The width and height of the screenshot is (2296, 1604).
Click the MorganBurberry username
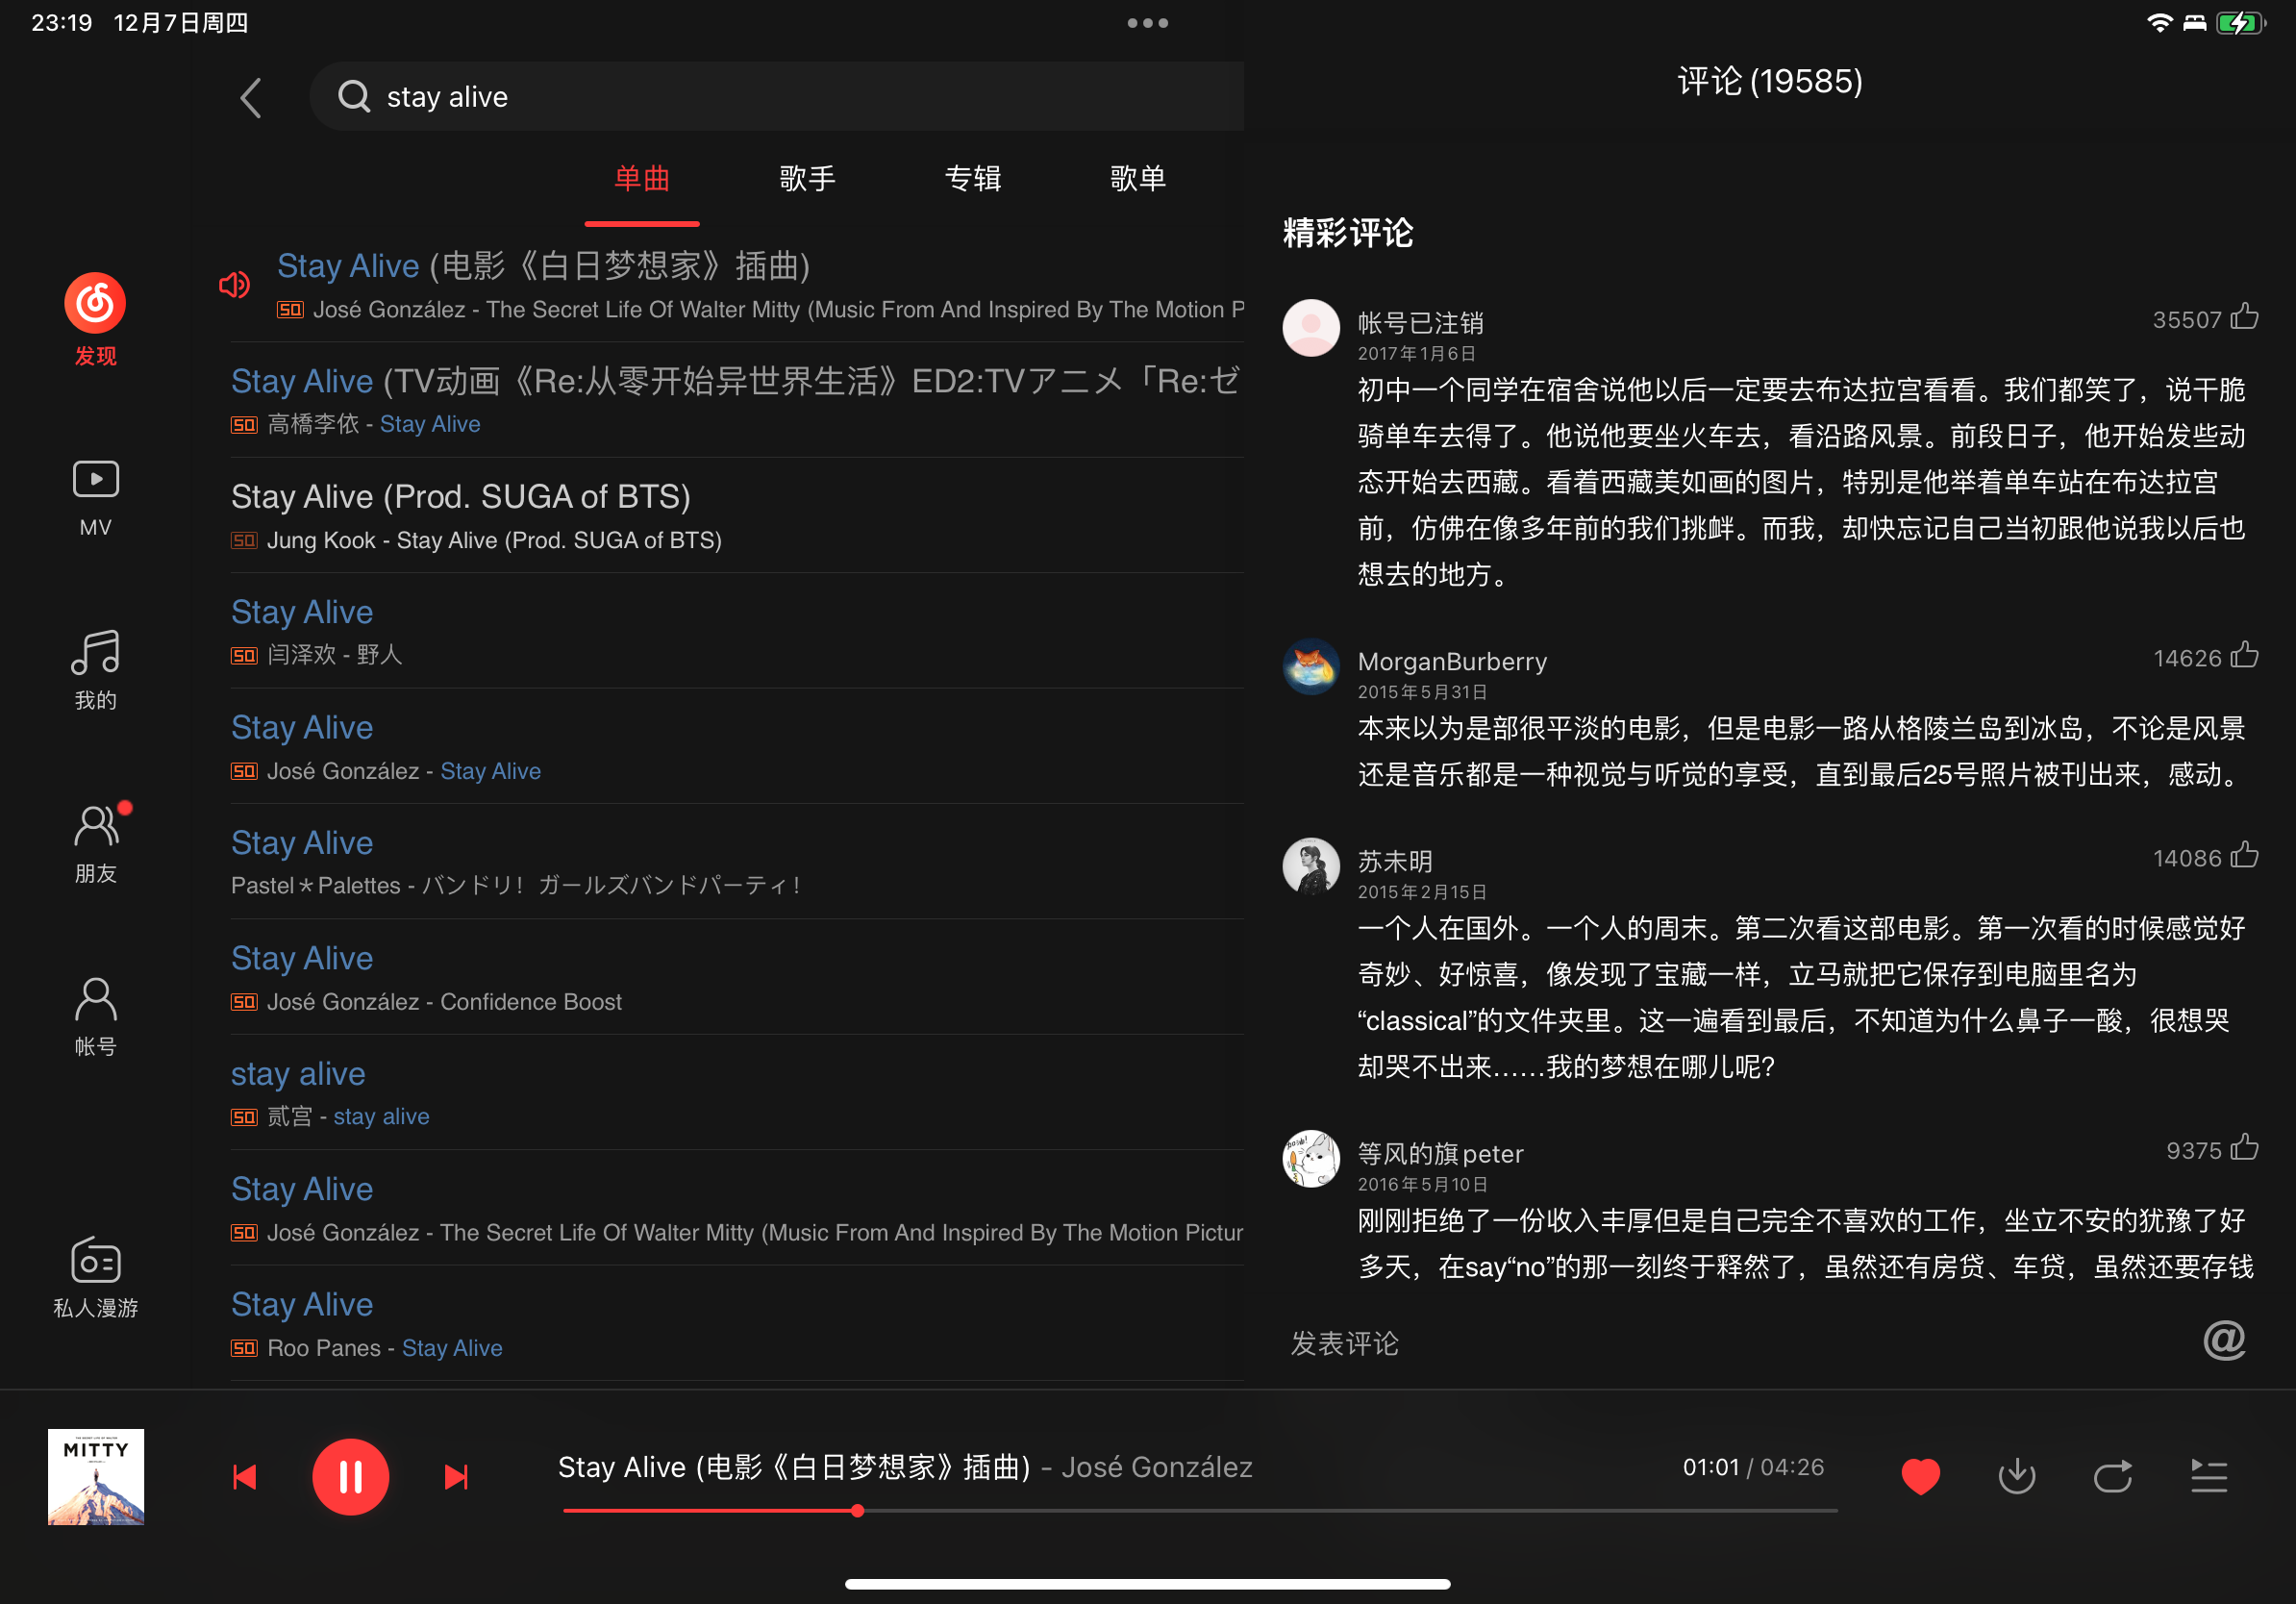pos(1452,661)
